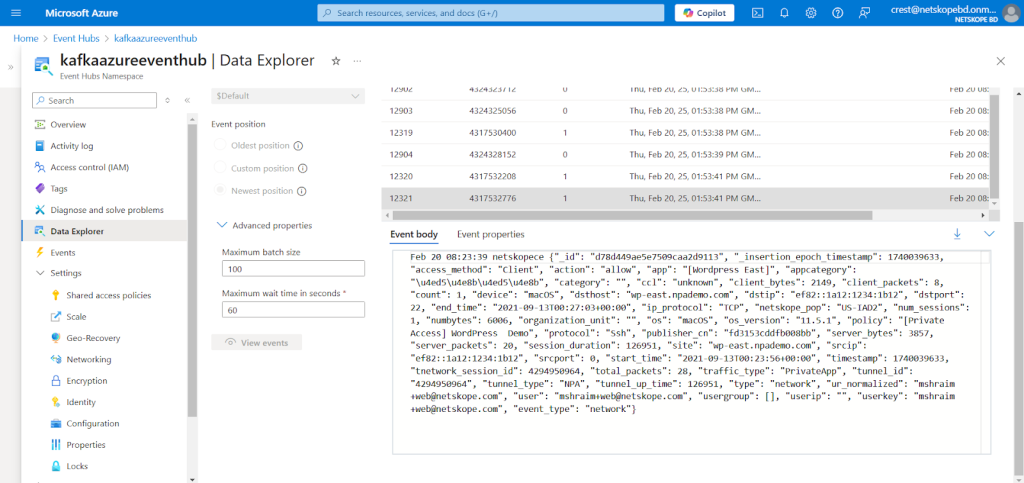Open the notifications bell
Screen dimensions: 1024x483
784,13
